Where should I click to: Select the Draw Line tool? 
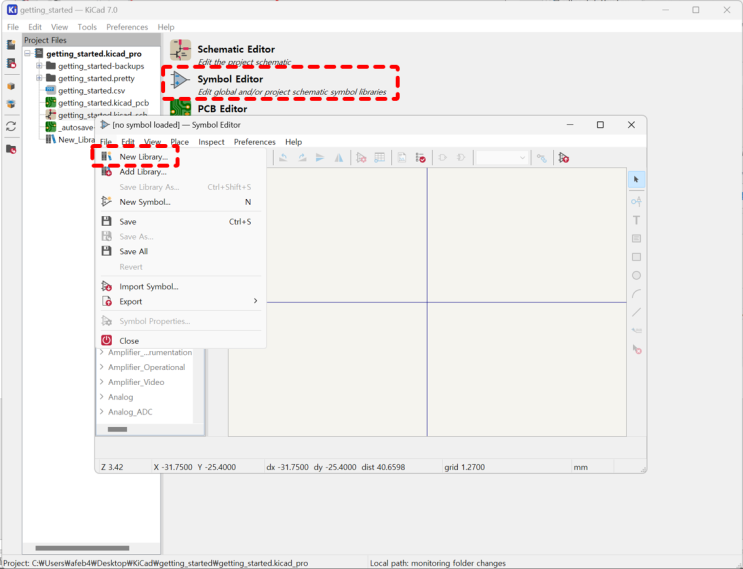click(x=636, y=312)
